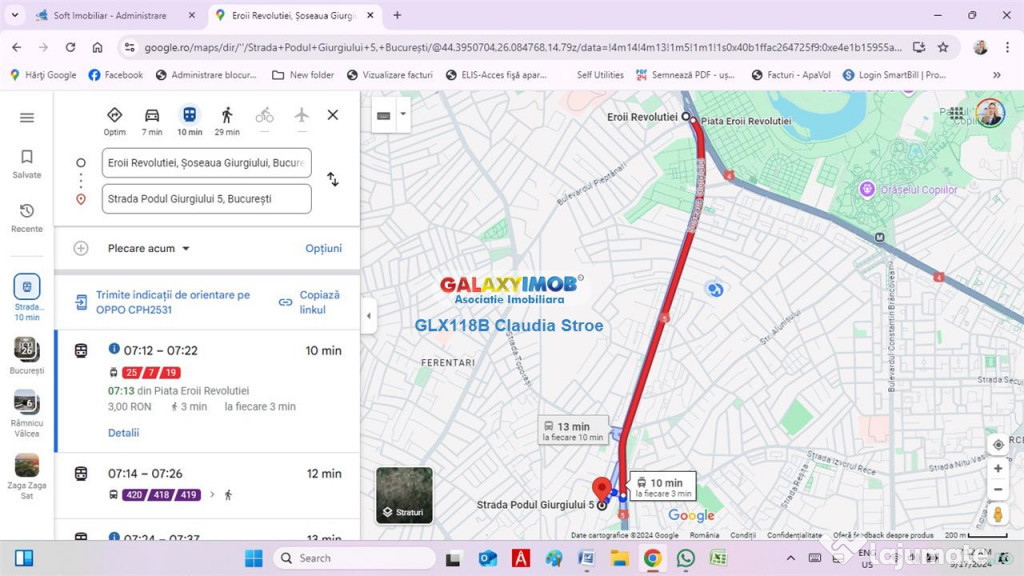Image resolution: width=1024 pixels, height=576 pixels.
Task: Click the keyboard input tool icon
Action: coord(384,116)
